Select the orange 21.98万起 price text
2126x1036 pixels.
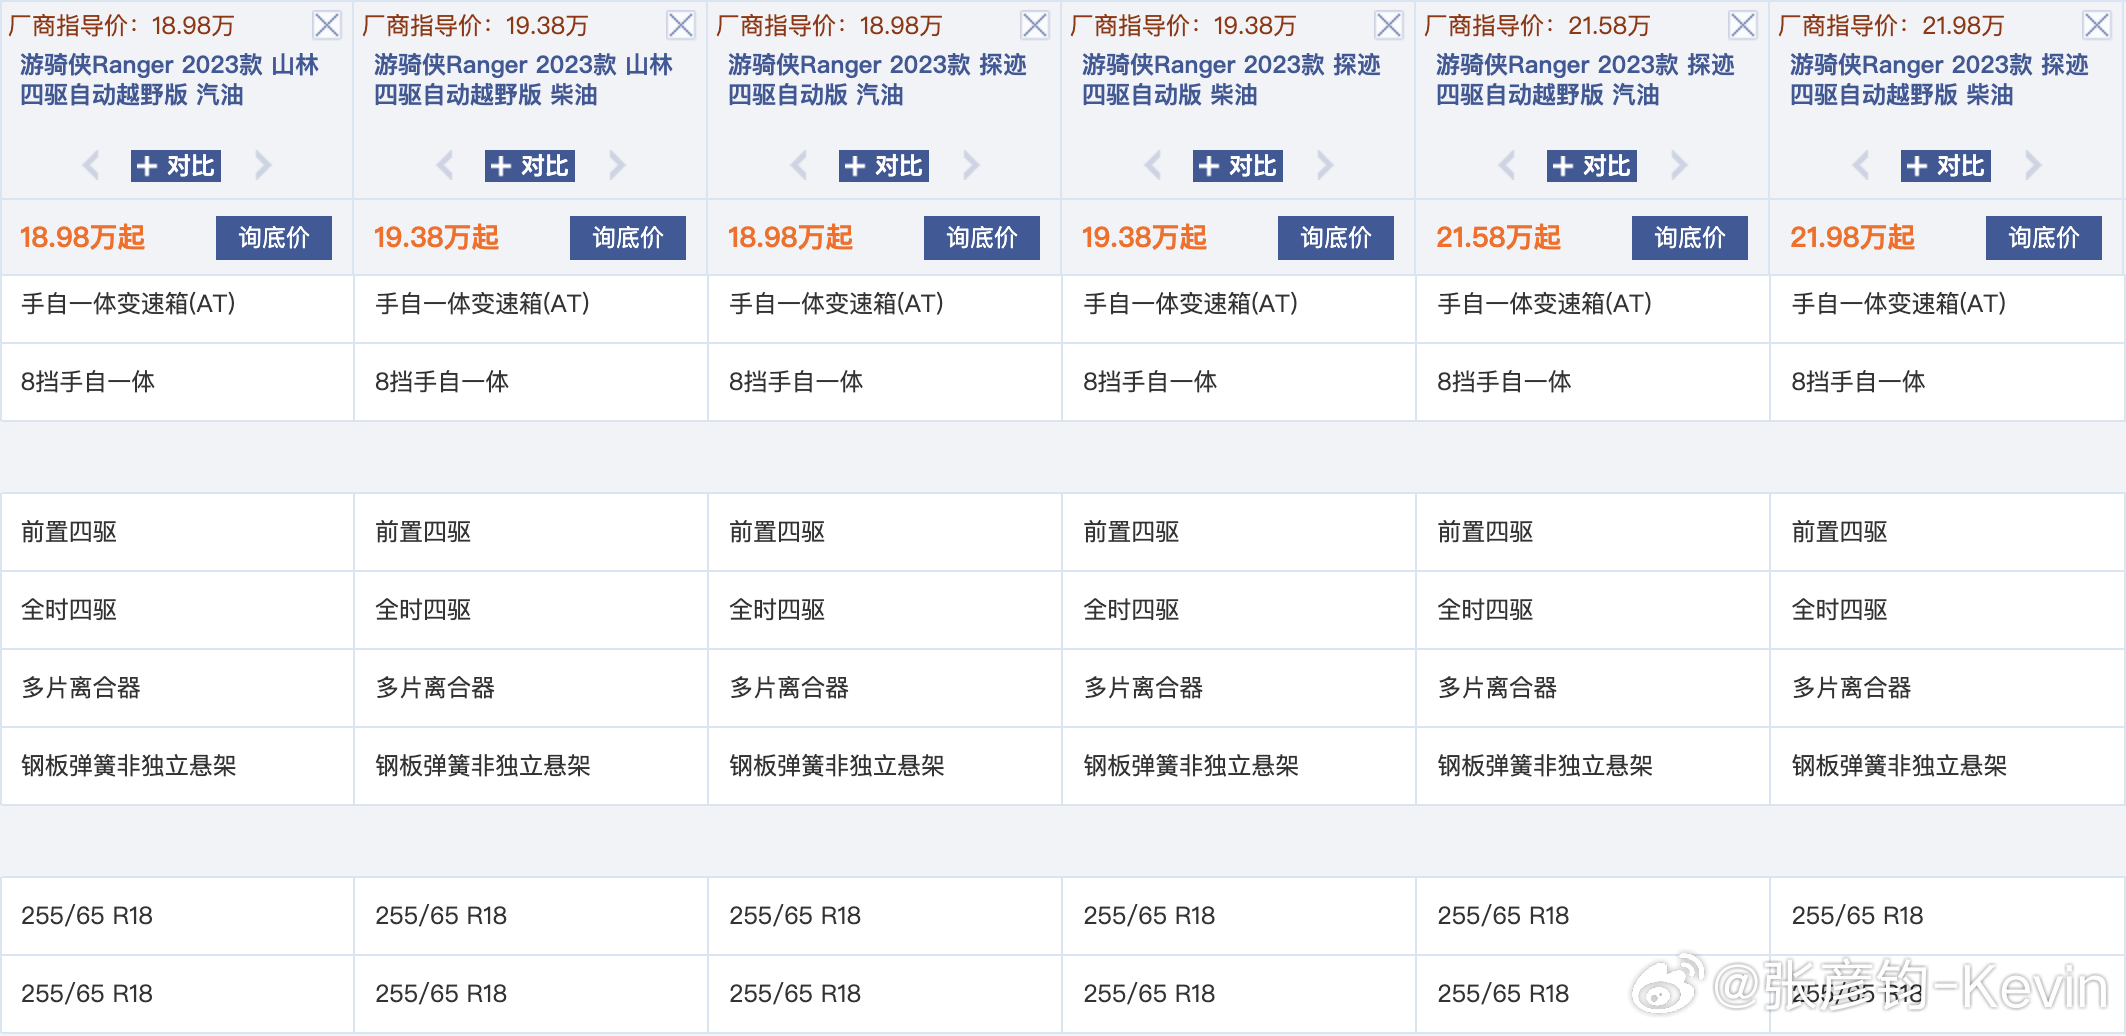click(1852, 238)
